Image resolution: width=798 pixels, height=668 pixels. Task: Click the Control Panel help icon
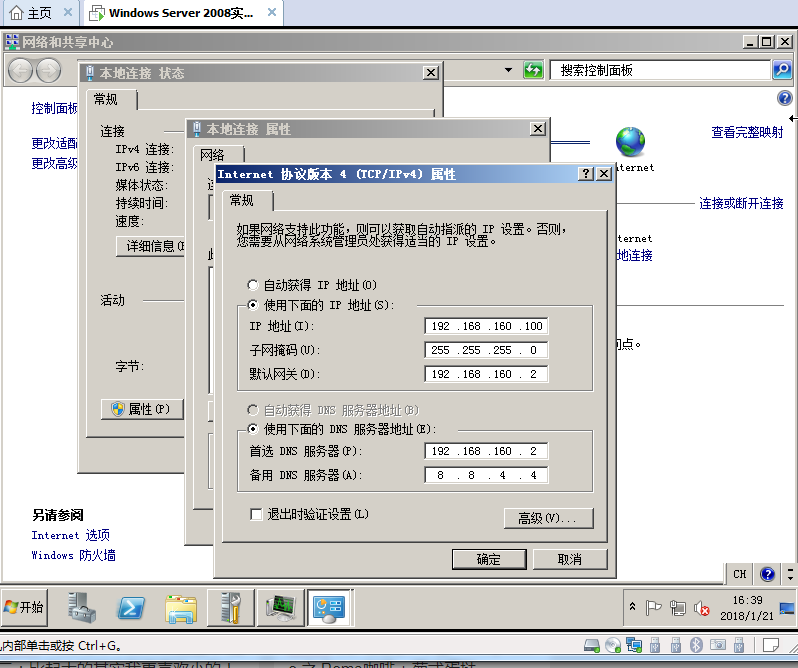pos(785,98)
